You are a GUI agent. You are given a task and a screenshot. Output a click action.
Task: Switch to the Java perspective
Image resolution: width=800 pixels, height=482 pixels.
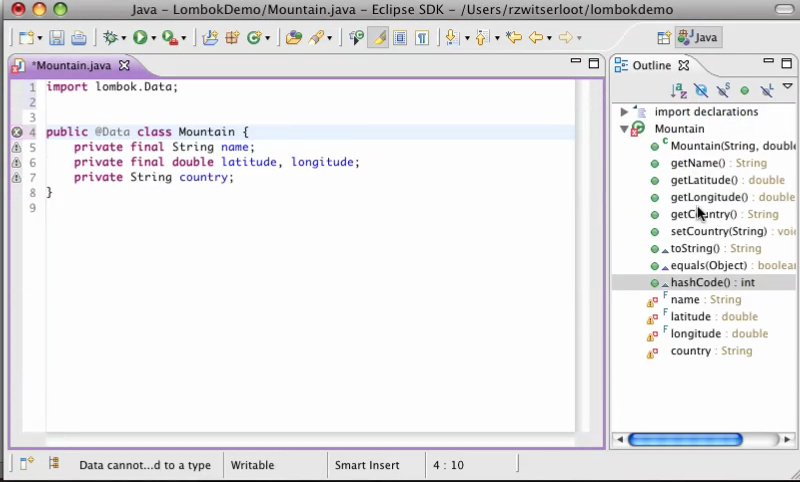(x=699, y=38)
